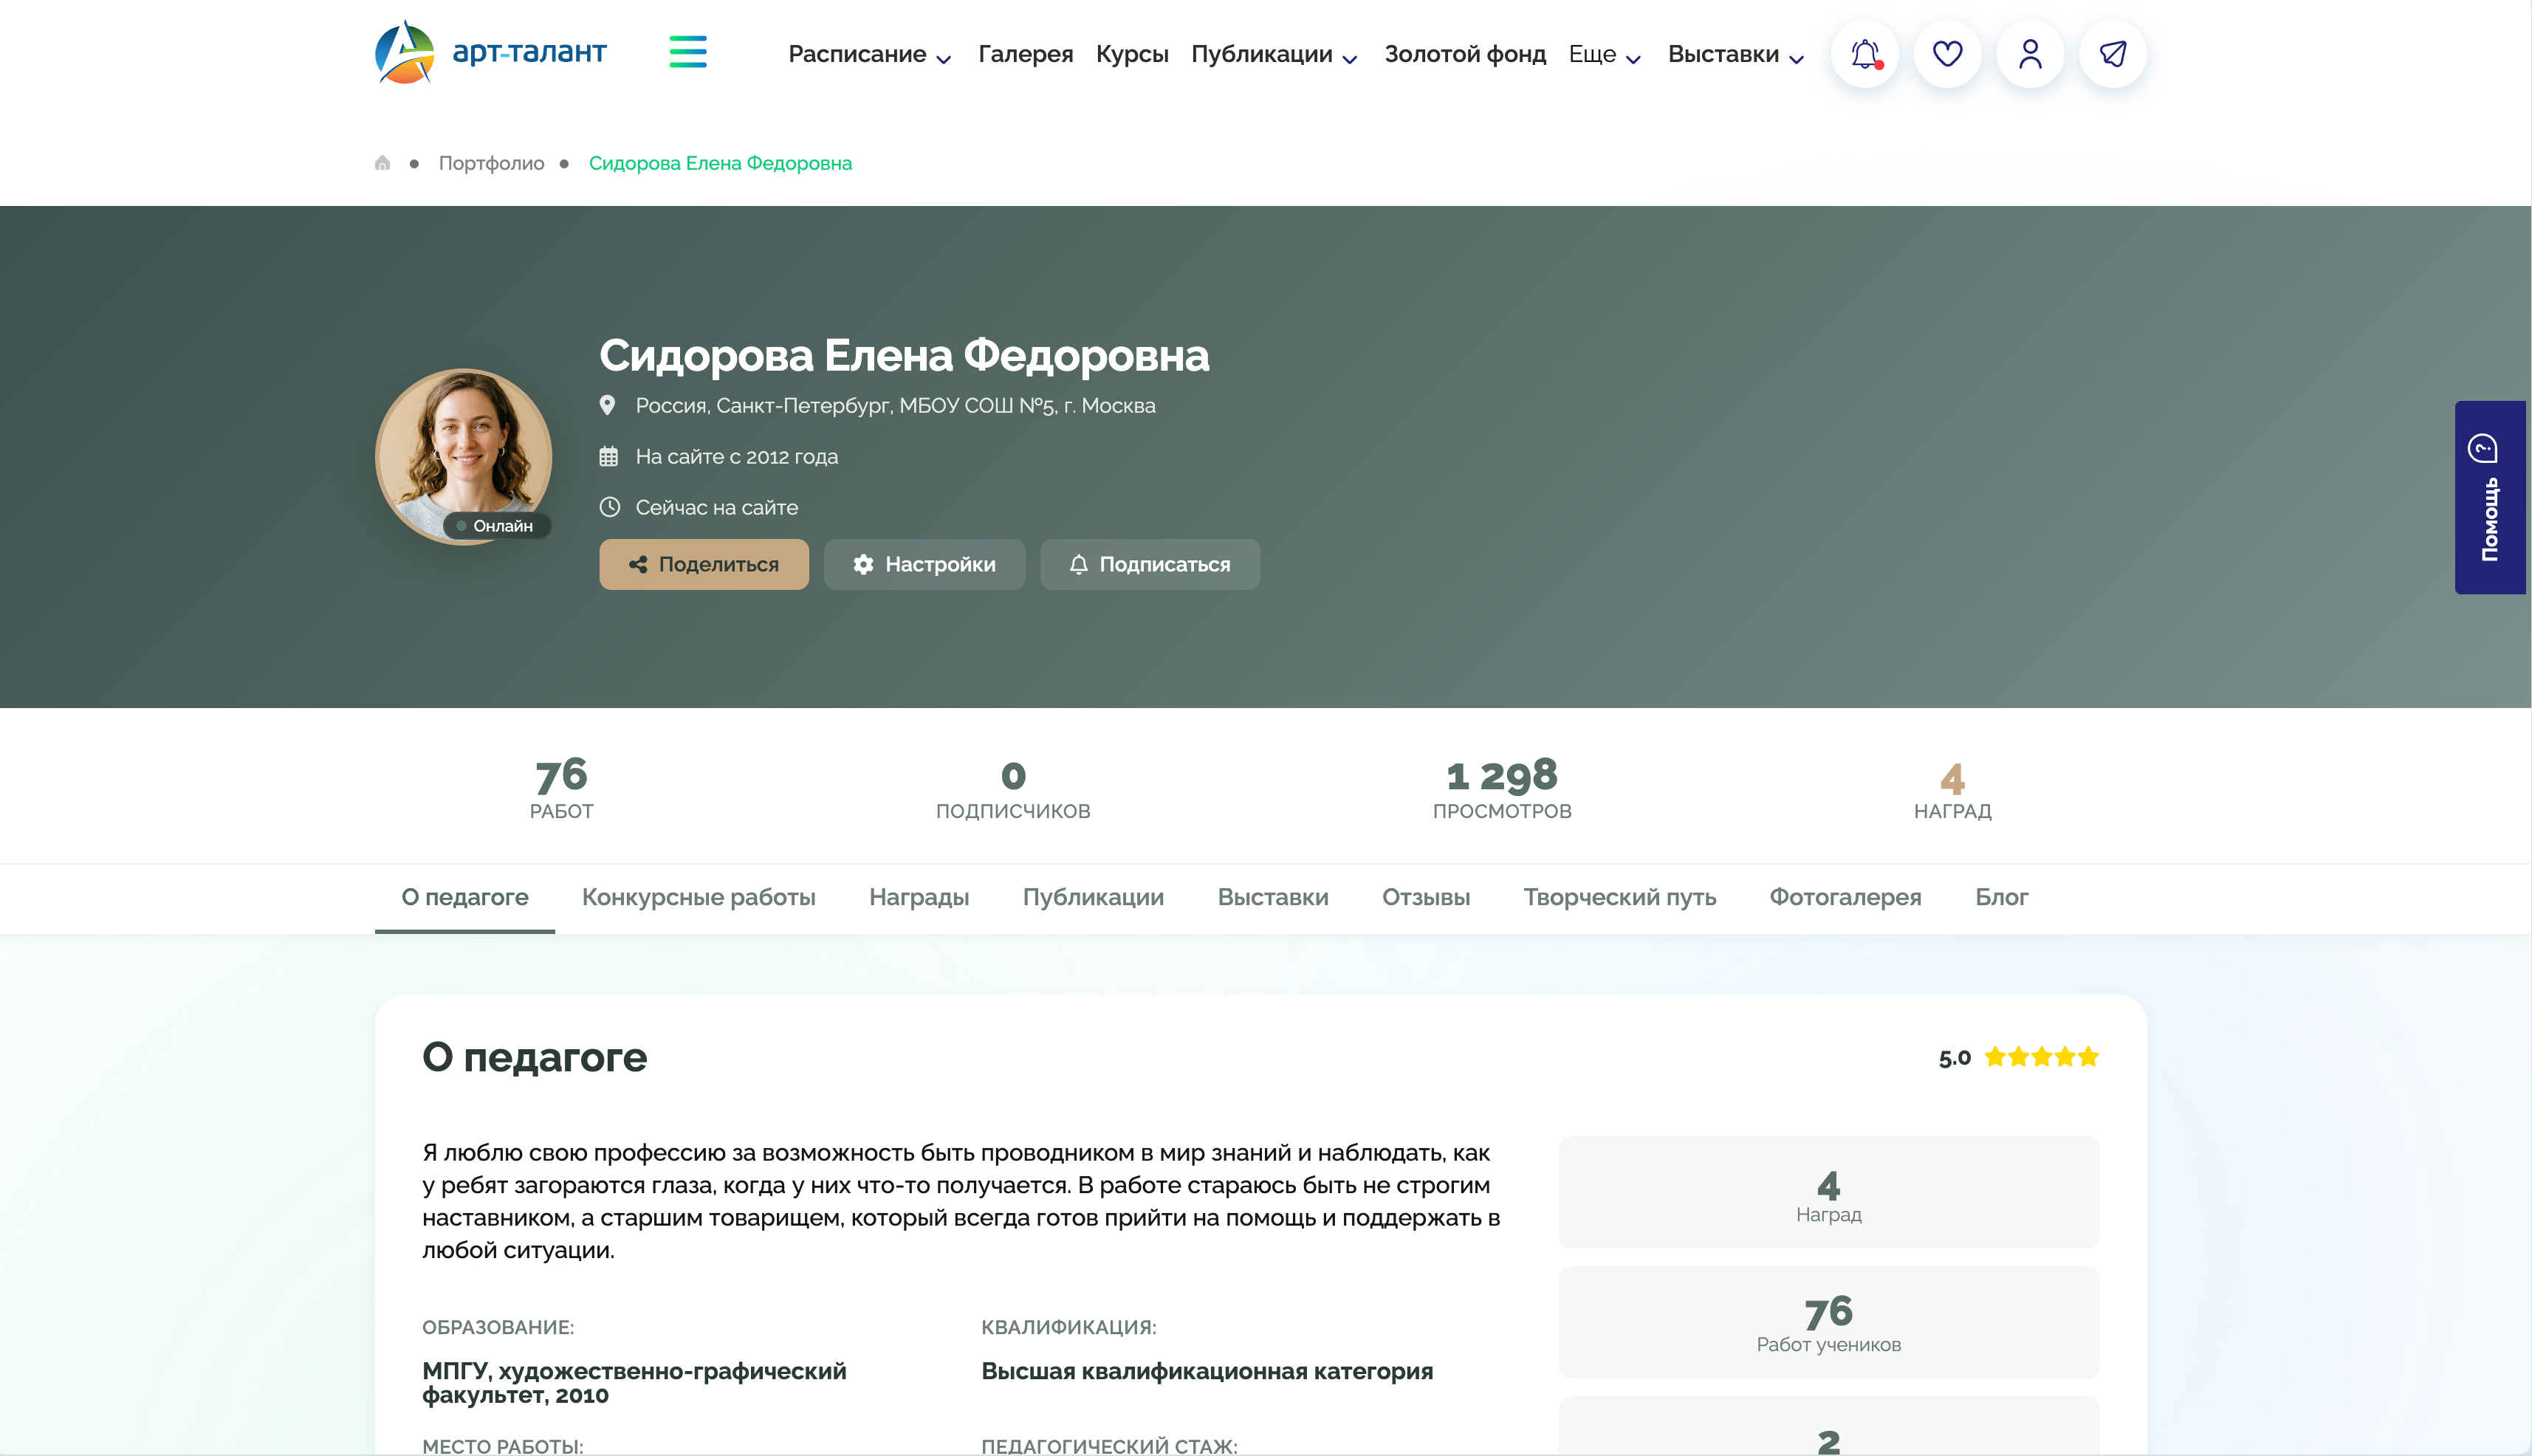The height and width of the screenshot is (1456, 2532).
Task: Click the Подписаться button
Action: tap(1150, 564)
